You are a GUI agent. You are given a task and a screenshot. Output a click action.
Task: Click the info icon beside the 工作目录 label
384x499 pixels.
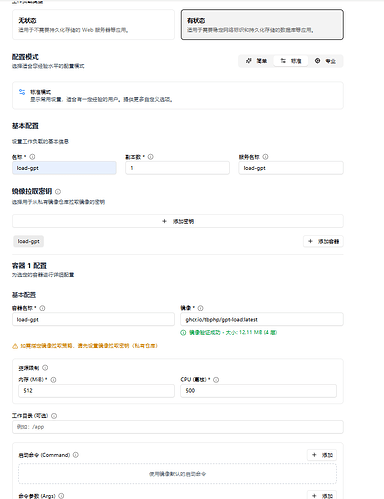54,416
